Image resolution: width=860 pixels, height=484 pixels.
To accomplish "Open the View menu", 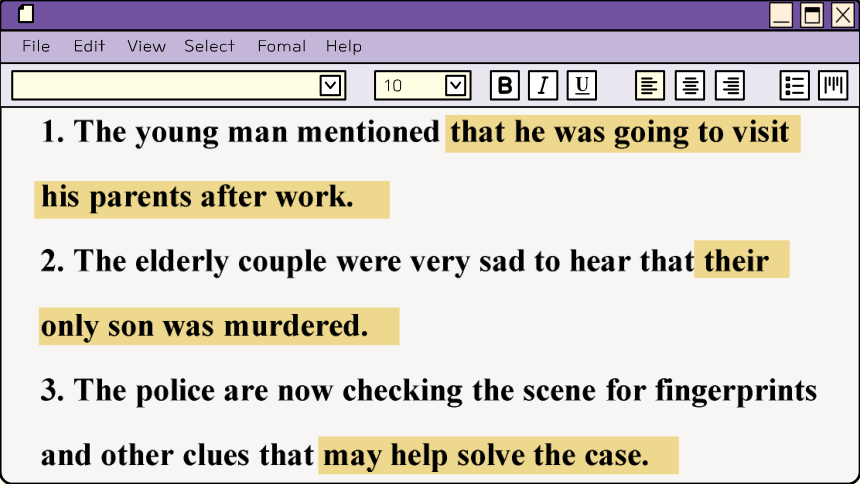I will pyautogui.click(x=146, y=46).
